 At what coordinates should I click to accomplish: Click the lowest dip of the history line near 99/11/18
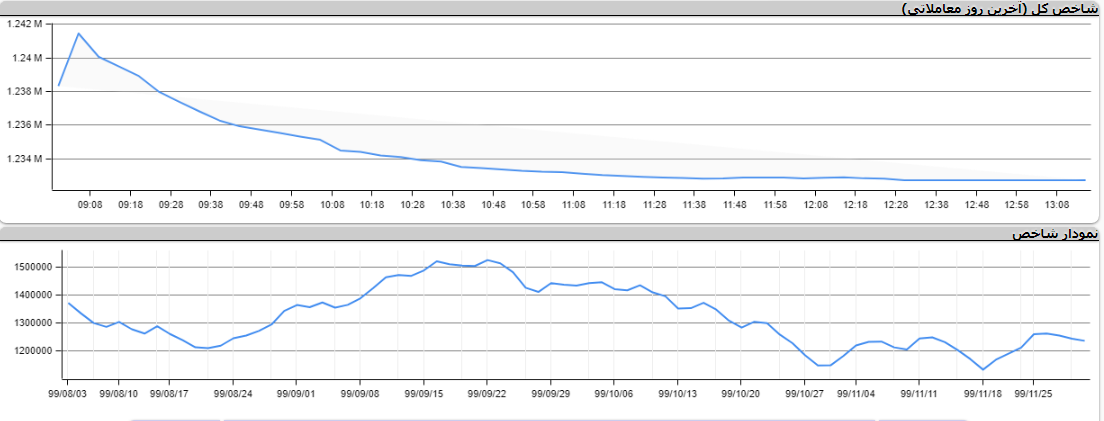(983, 370)
